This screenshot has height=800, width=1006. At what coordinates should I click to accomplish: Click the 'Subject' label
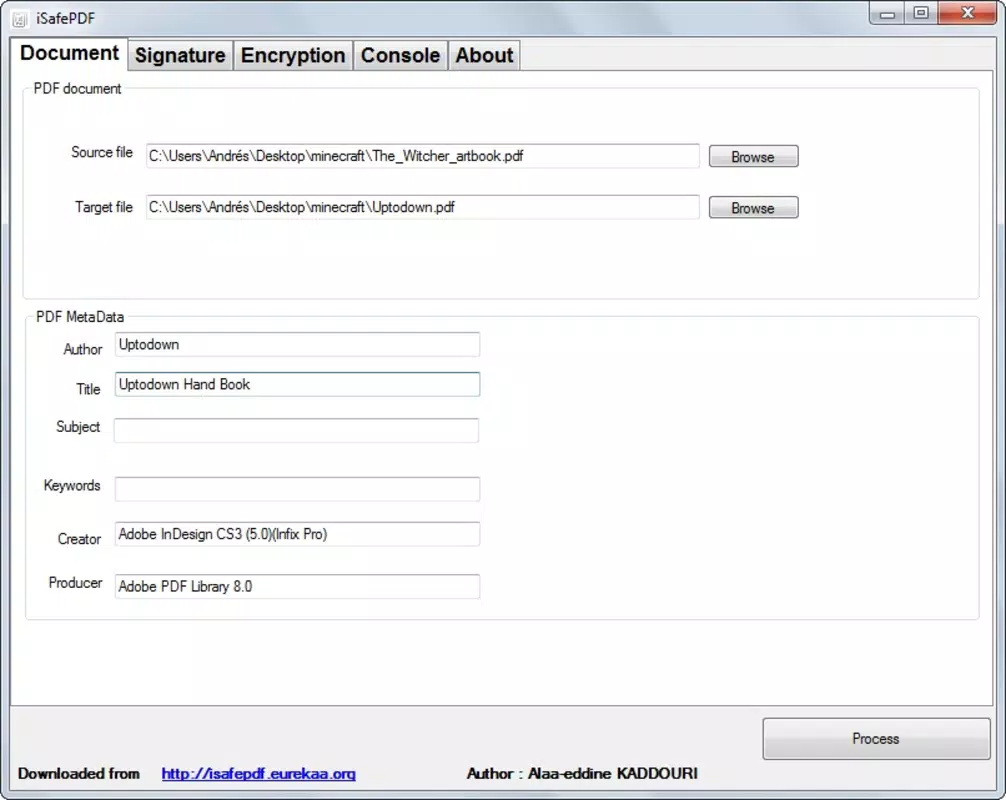78,427
